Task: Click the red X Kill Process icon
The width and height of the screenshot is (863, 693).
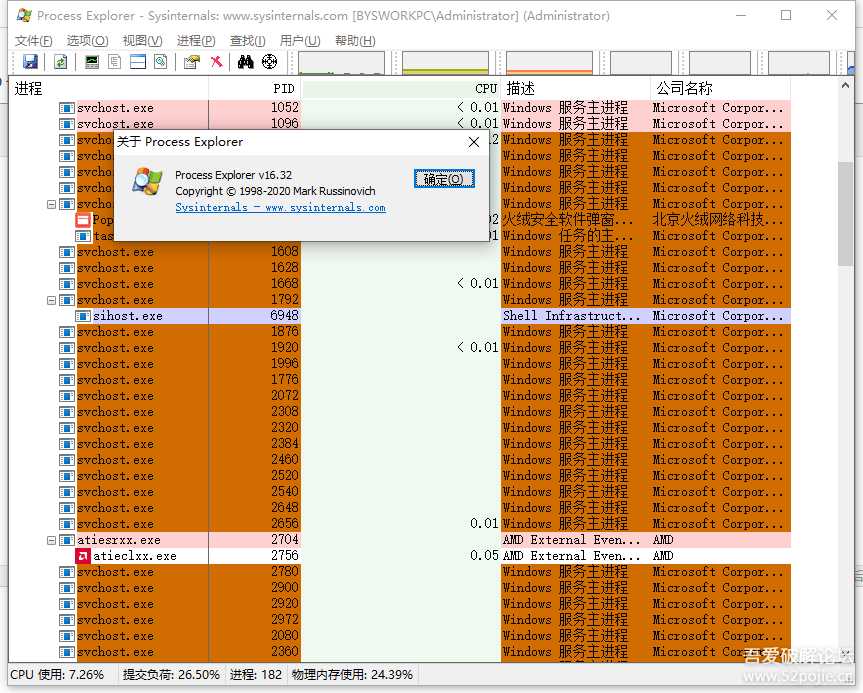Action: click(x=216, y=62)
